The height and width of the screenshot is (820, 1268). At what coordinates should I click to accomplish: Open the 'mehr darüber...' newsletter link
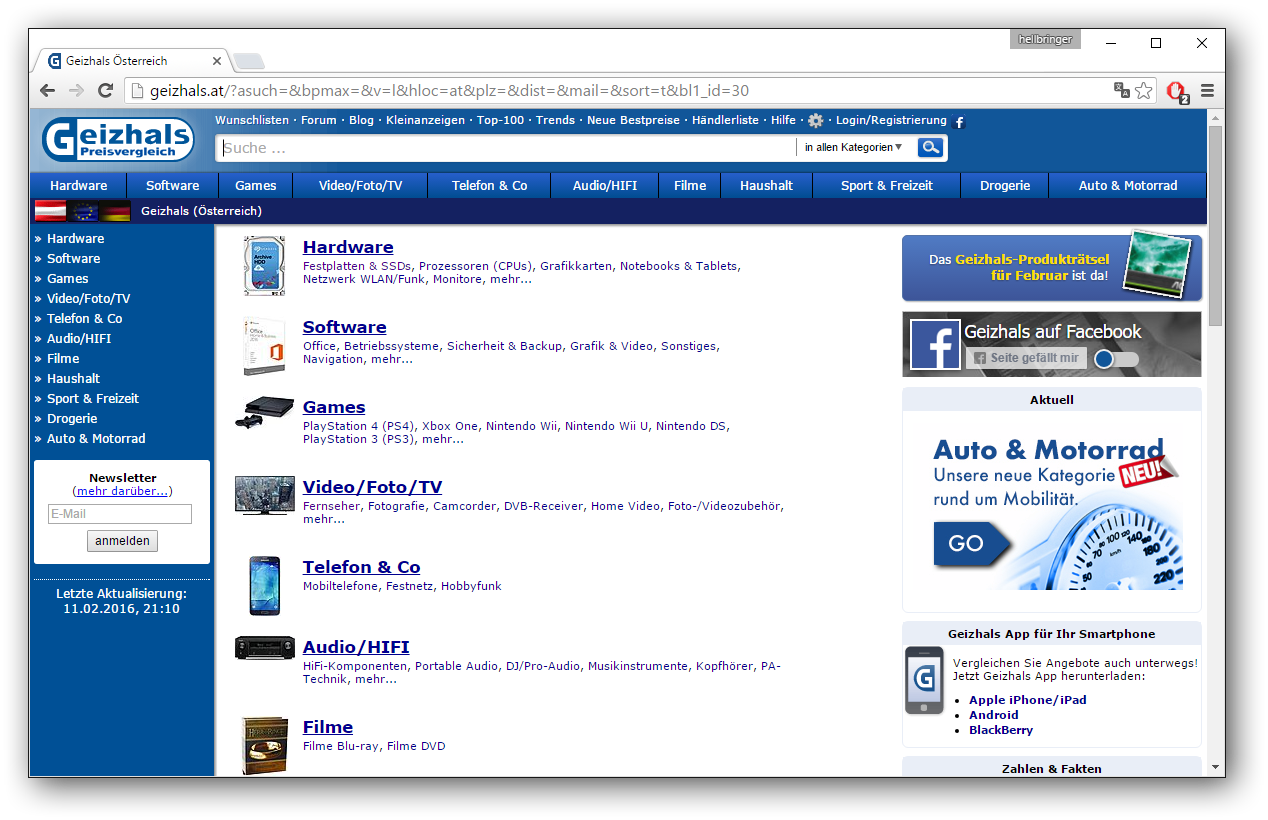pyautogui.click(x=122, y=491)
